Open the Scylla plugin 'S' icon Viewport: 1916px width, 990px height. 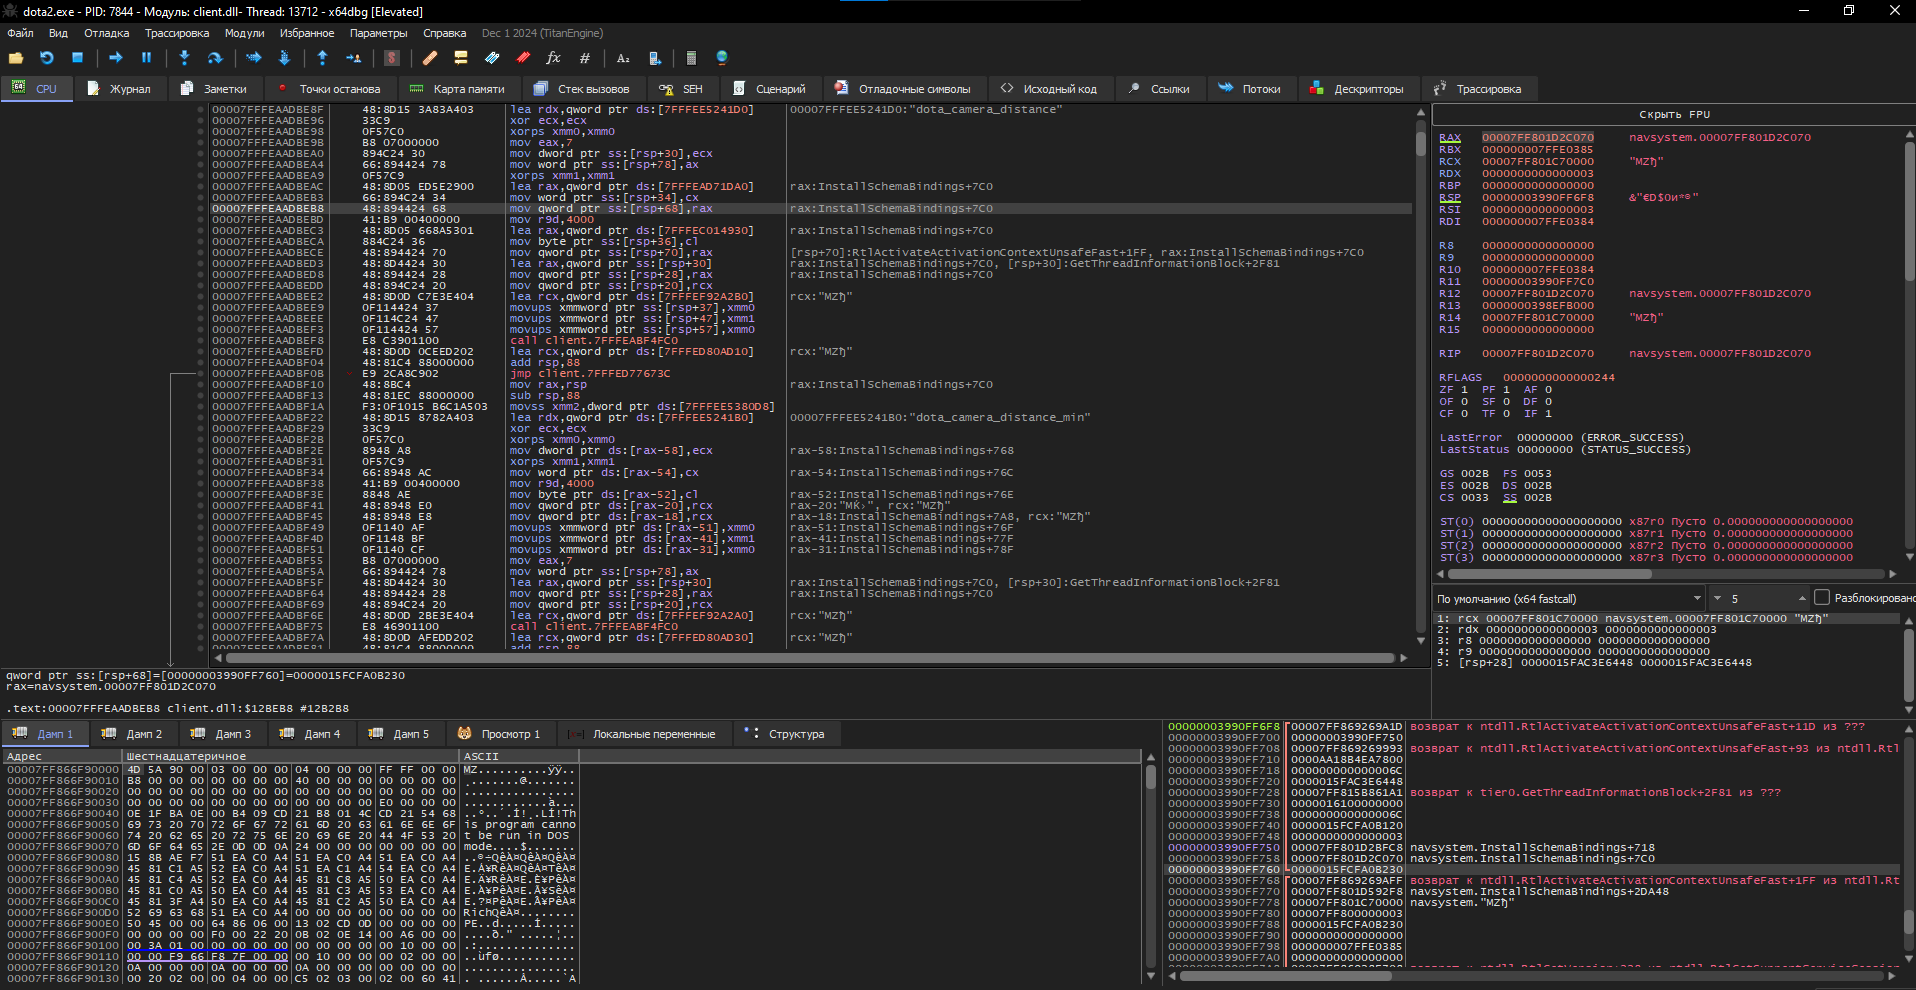(392, 58)
